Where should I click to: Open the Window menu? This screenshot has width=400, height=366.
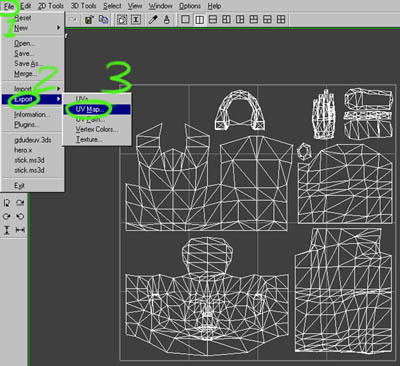160,6
